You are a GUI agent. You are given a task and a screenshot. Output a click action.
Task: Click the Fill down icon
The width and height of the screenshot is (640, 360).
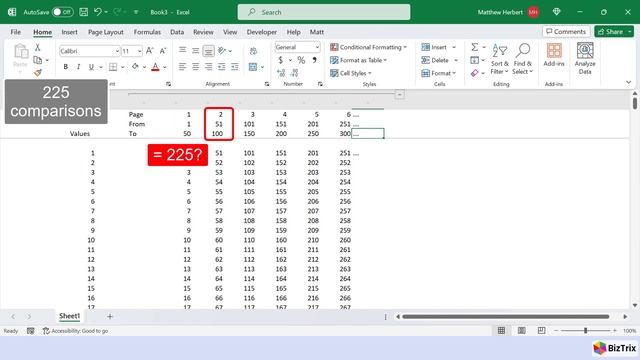(474, 60)
